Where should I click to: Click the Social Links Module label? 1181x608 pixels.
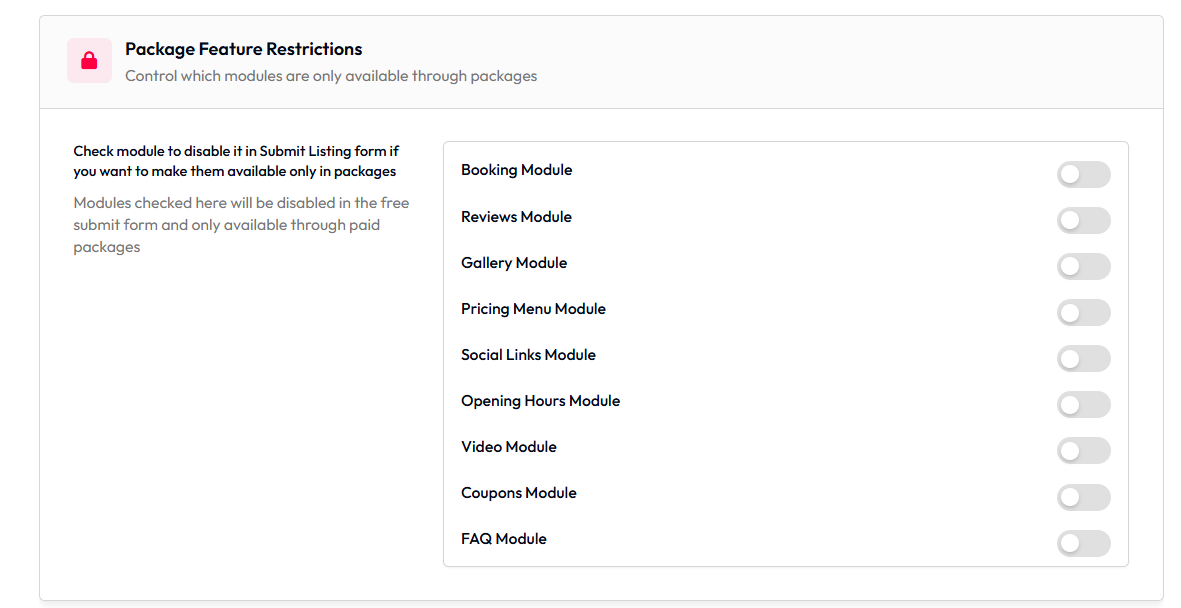[x=529, y=355]
